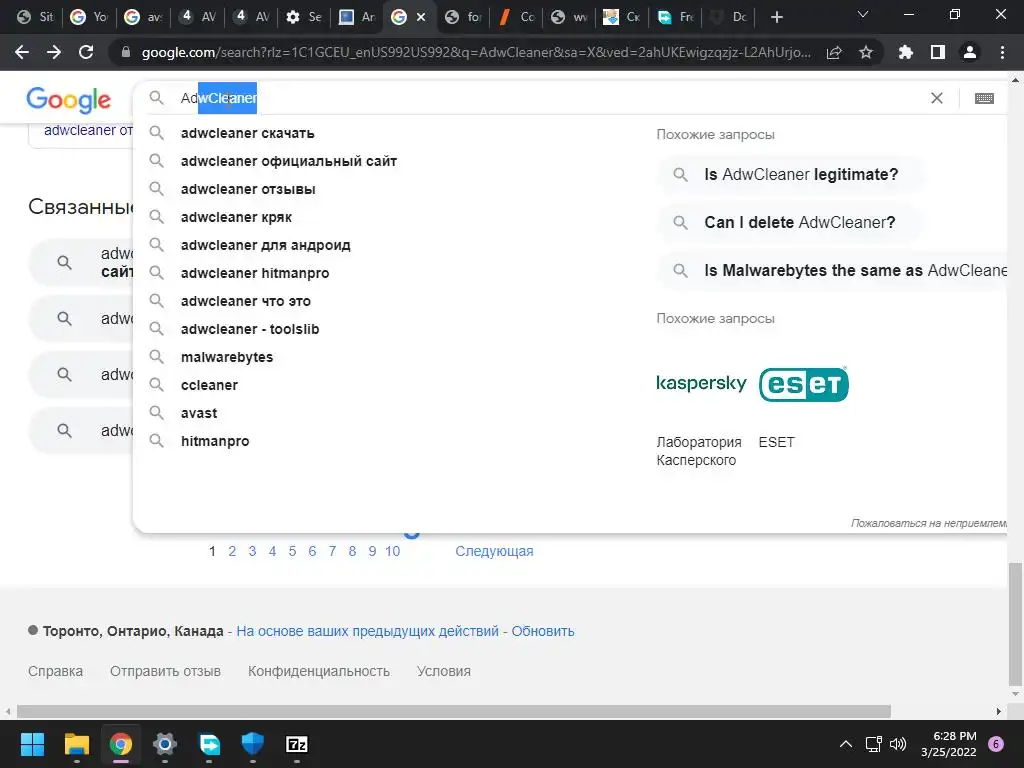Open a new browser tab

tap(776, 17)
